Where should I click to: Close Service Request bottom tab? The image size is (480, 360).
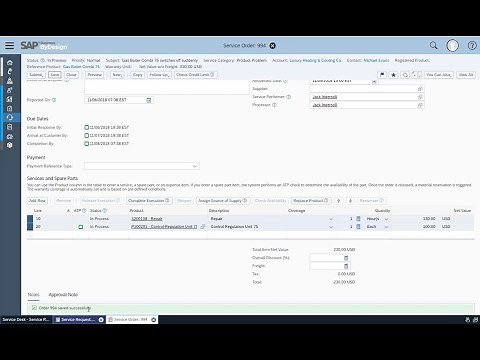coord(101,320)
